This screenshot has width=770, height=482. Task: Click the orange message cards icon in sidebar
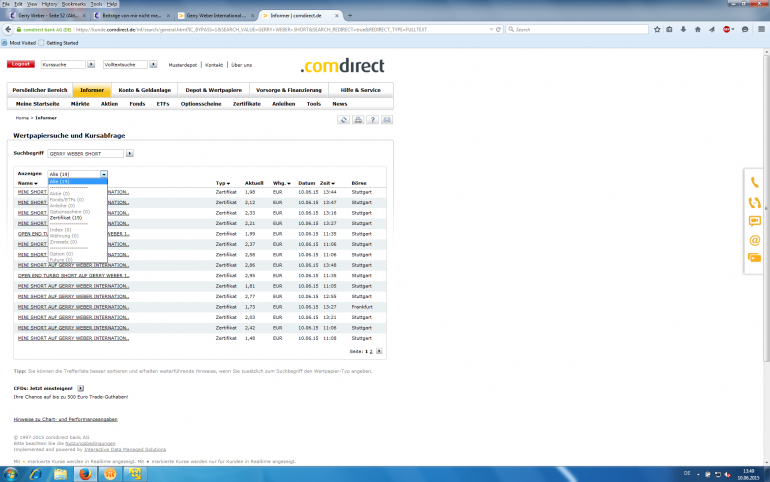click(754, 258)
